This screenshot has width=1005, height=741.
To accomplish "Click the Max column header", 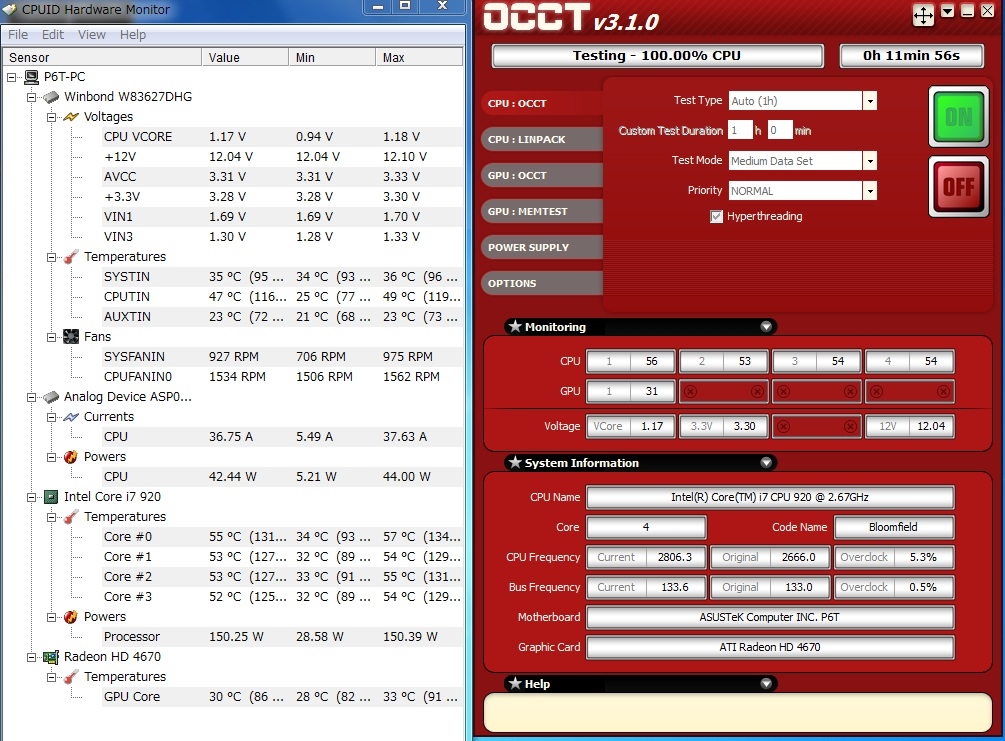I will 419,57.
